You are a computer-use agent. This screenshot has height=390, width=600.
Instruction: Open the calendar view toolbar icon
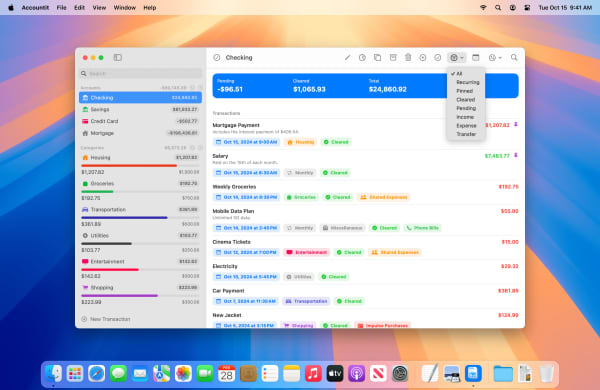point(476,57)
